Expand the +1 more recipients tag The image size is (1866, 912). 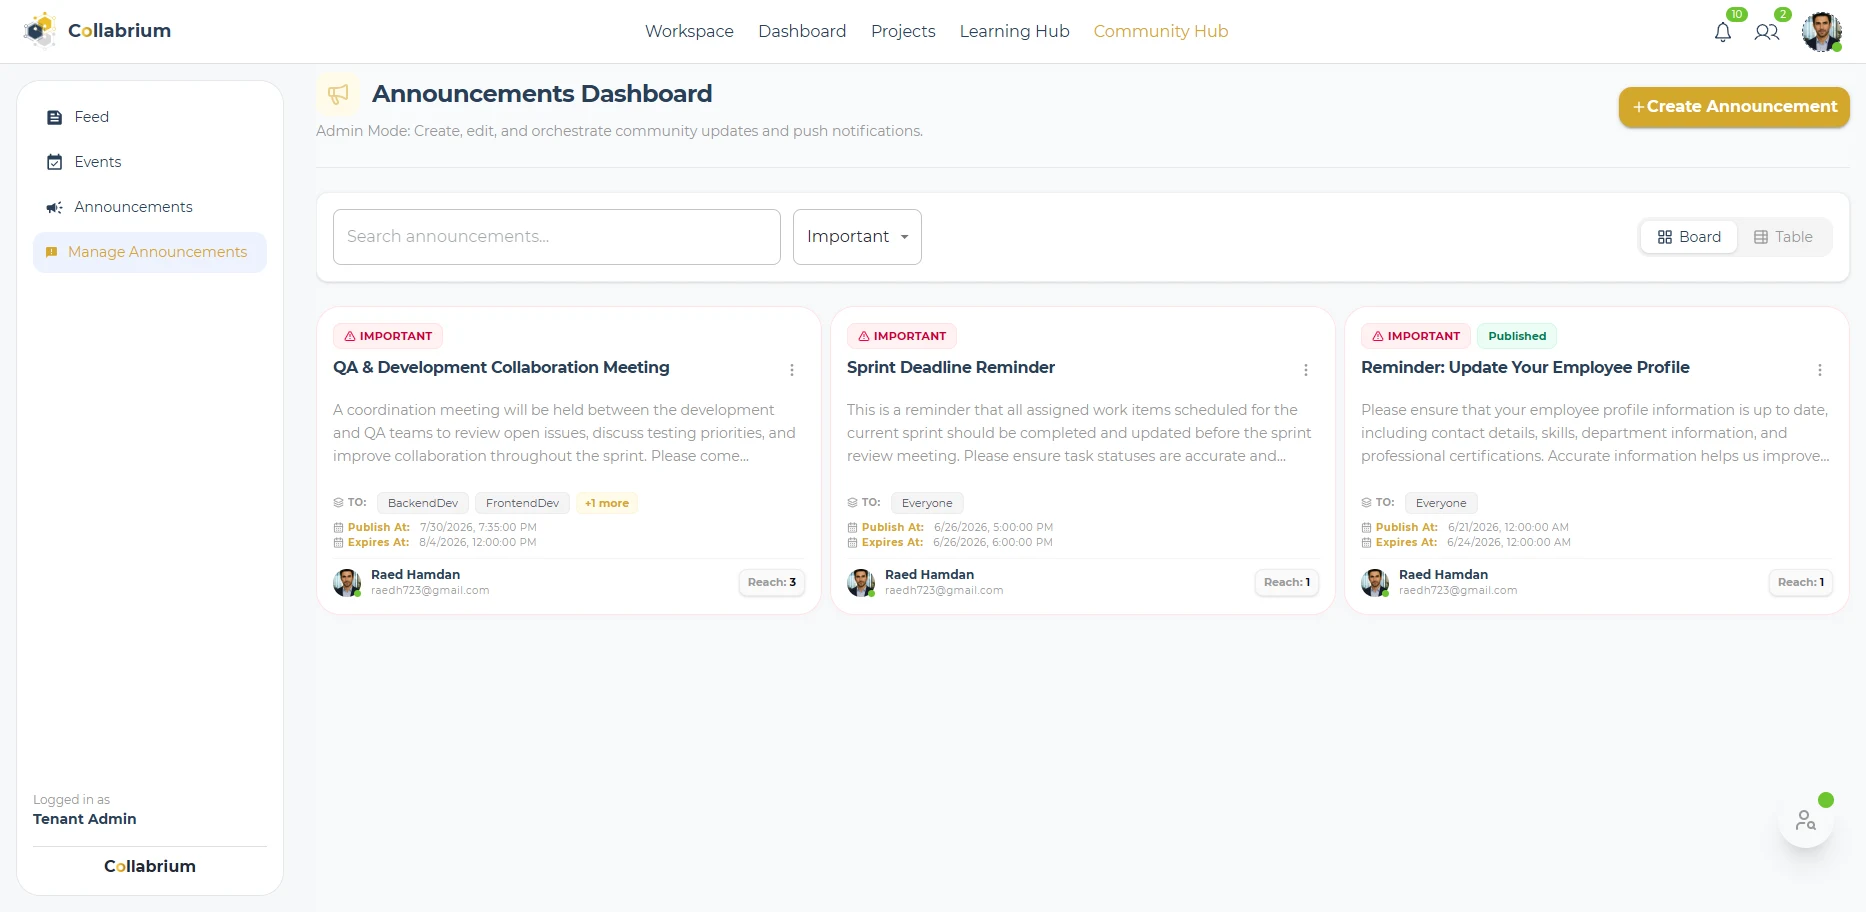(607, 503)
